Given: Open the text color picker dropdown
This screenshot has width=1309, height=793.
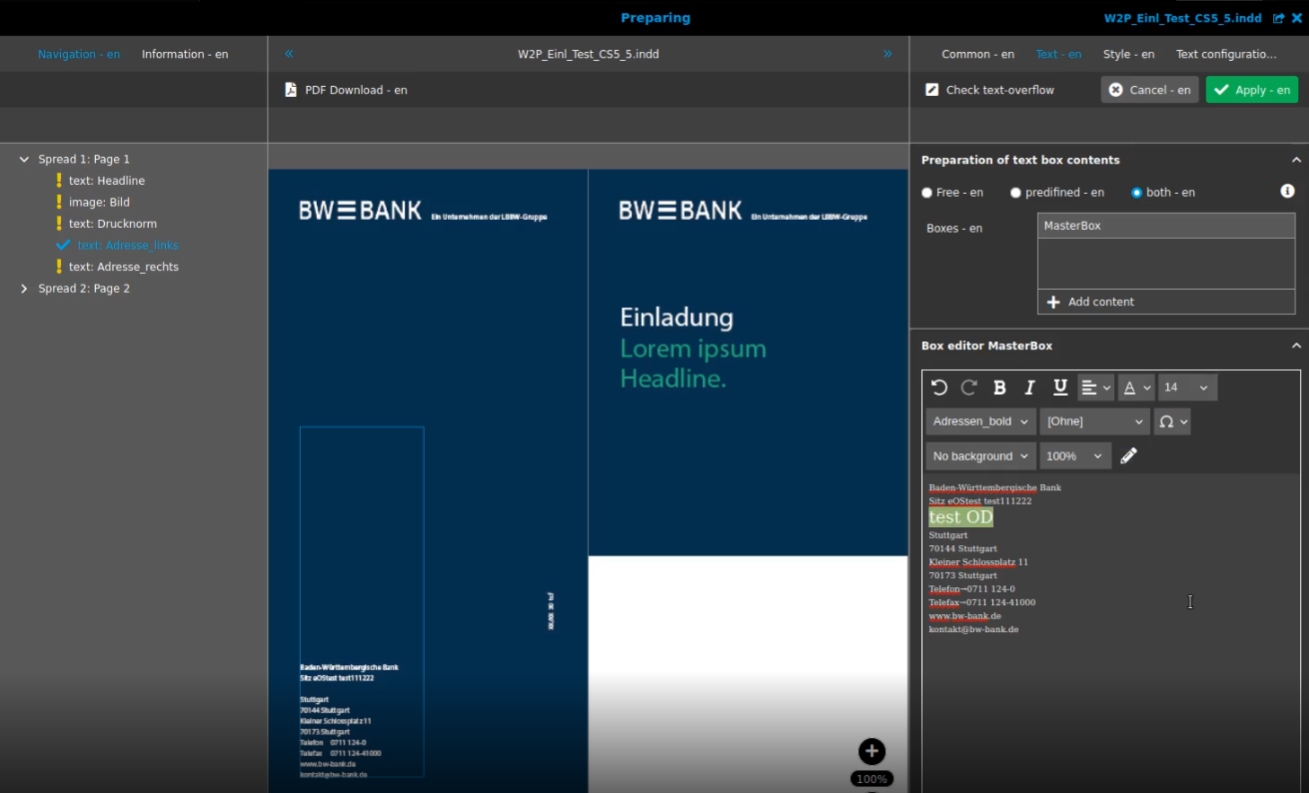Looking at the screenshot, I should [1136, 388].
